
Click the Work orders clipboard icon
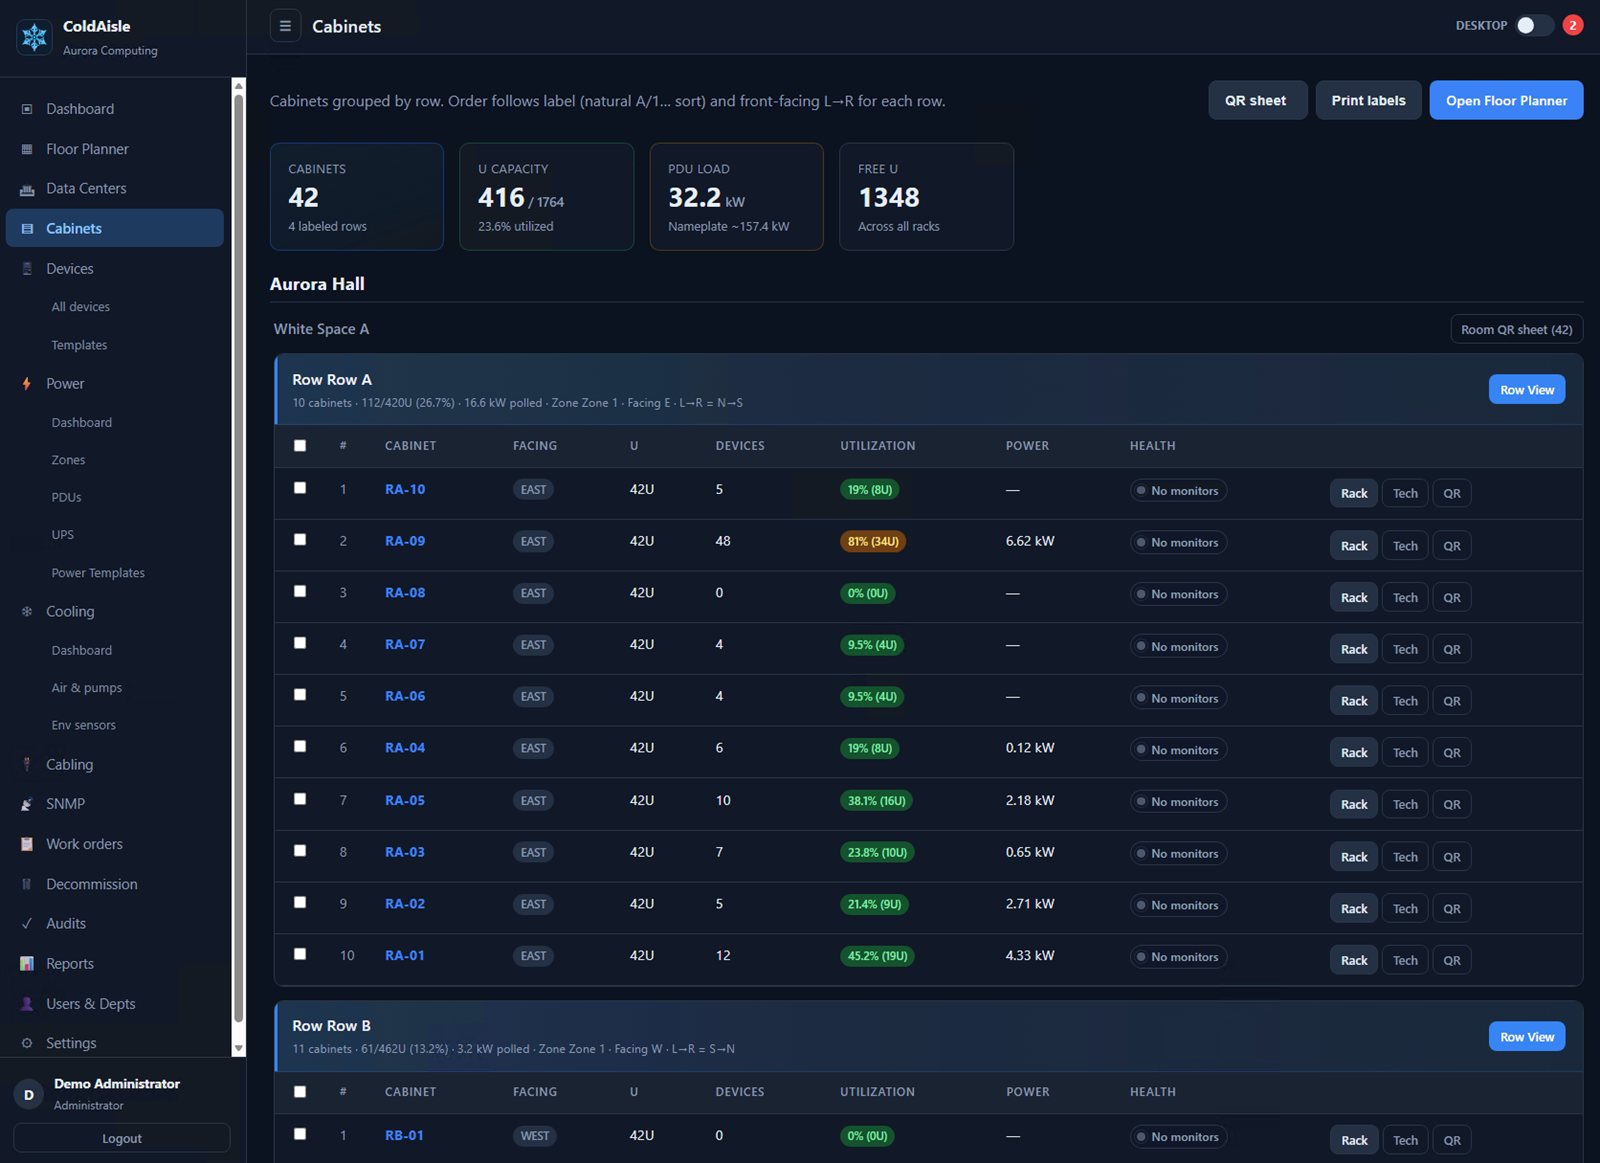coord(27,844)
